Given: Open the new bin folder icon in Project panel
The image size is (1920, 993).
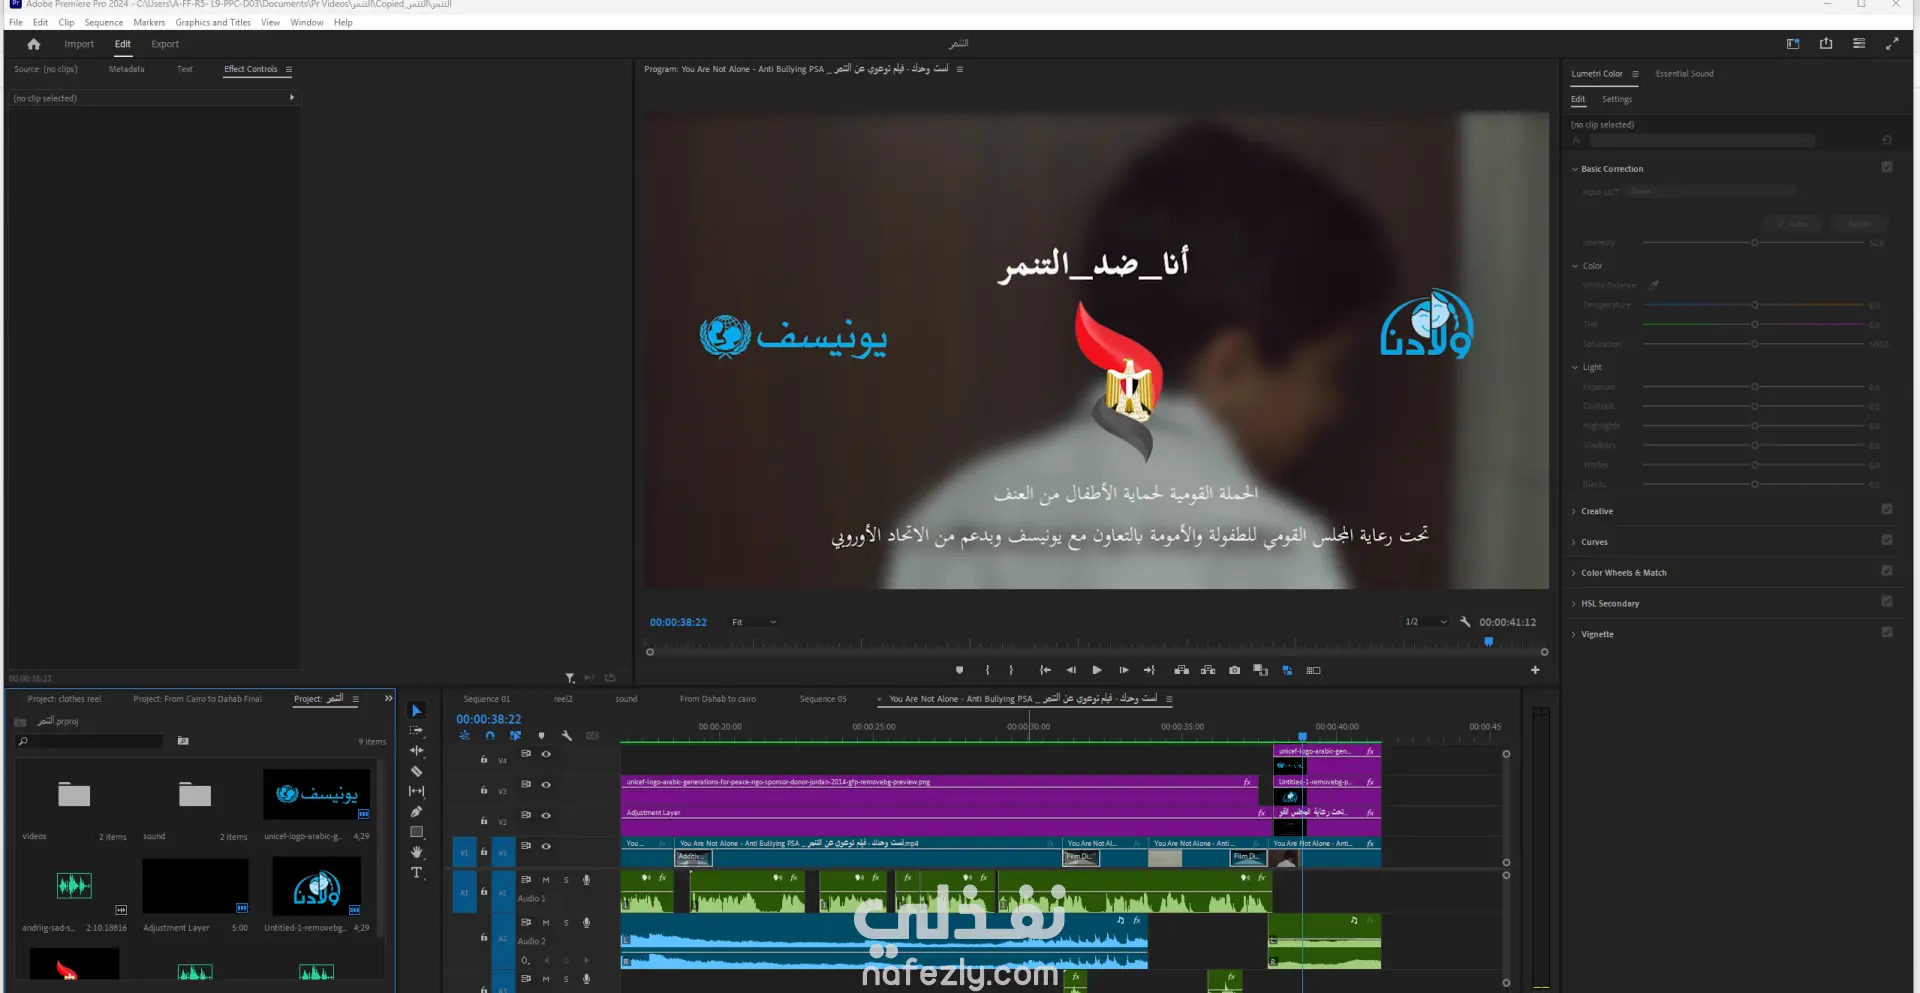Looking at the screenshot, I should pos(183,741).
